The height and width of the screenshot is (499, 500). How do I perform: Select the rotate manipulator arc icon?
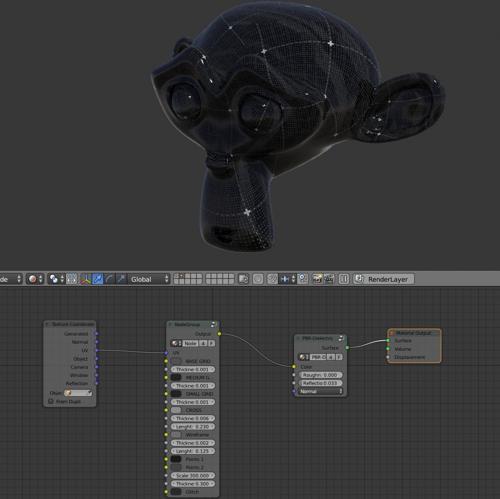[109, 279]
